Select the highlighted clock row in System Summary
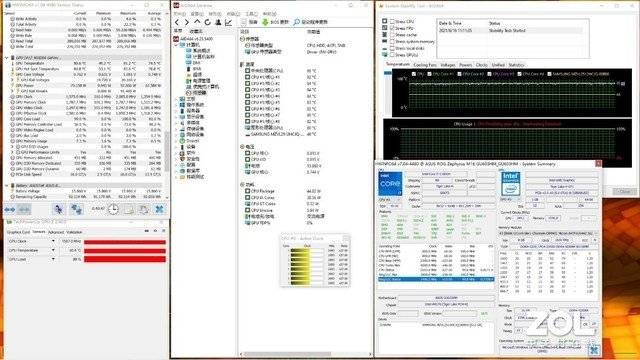The height and width of the screenshot is (360, 640). pyautogui.click(x=436, y=280)
